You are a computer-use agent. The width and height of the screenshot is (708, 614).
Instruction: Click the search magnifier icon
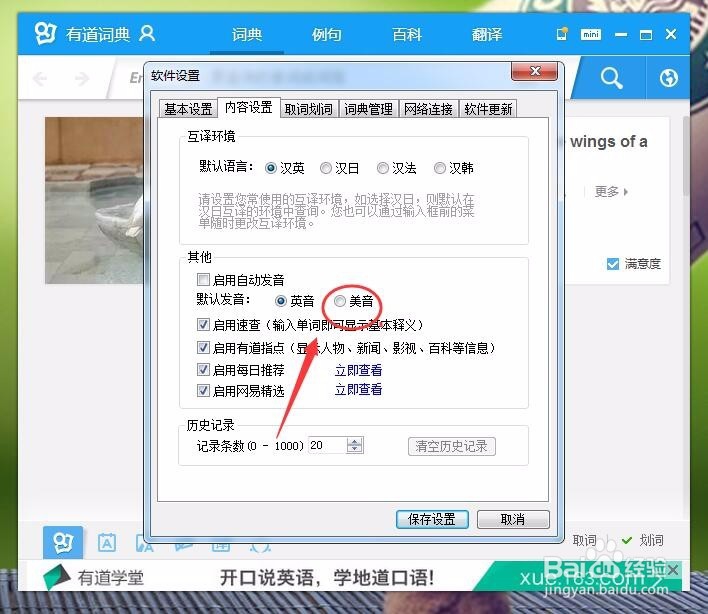click(611, 78)
